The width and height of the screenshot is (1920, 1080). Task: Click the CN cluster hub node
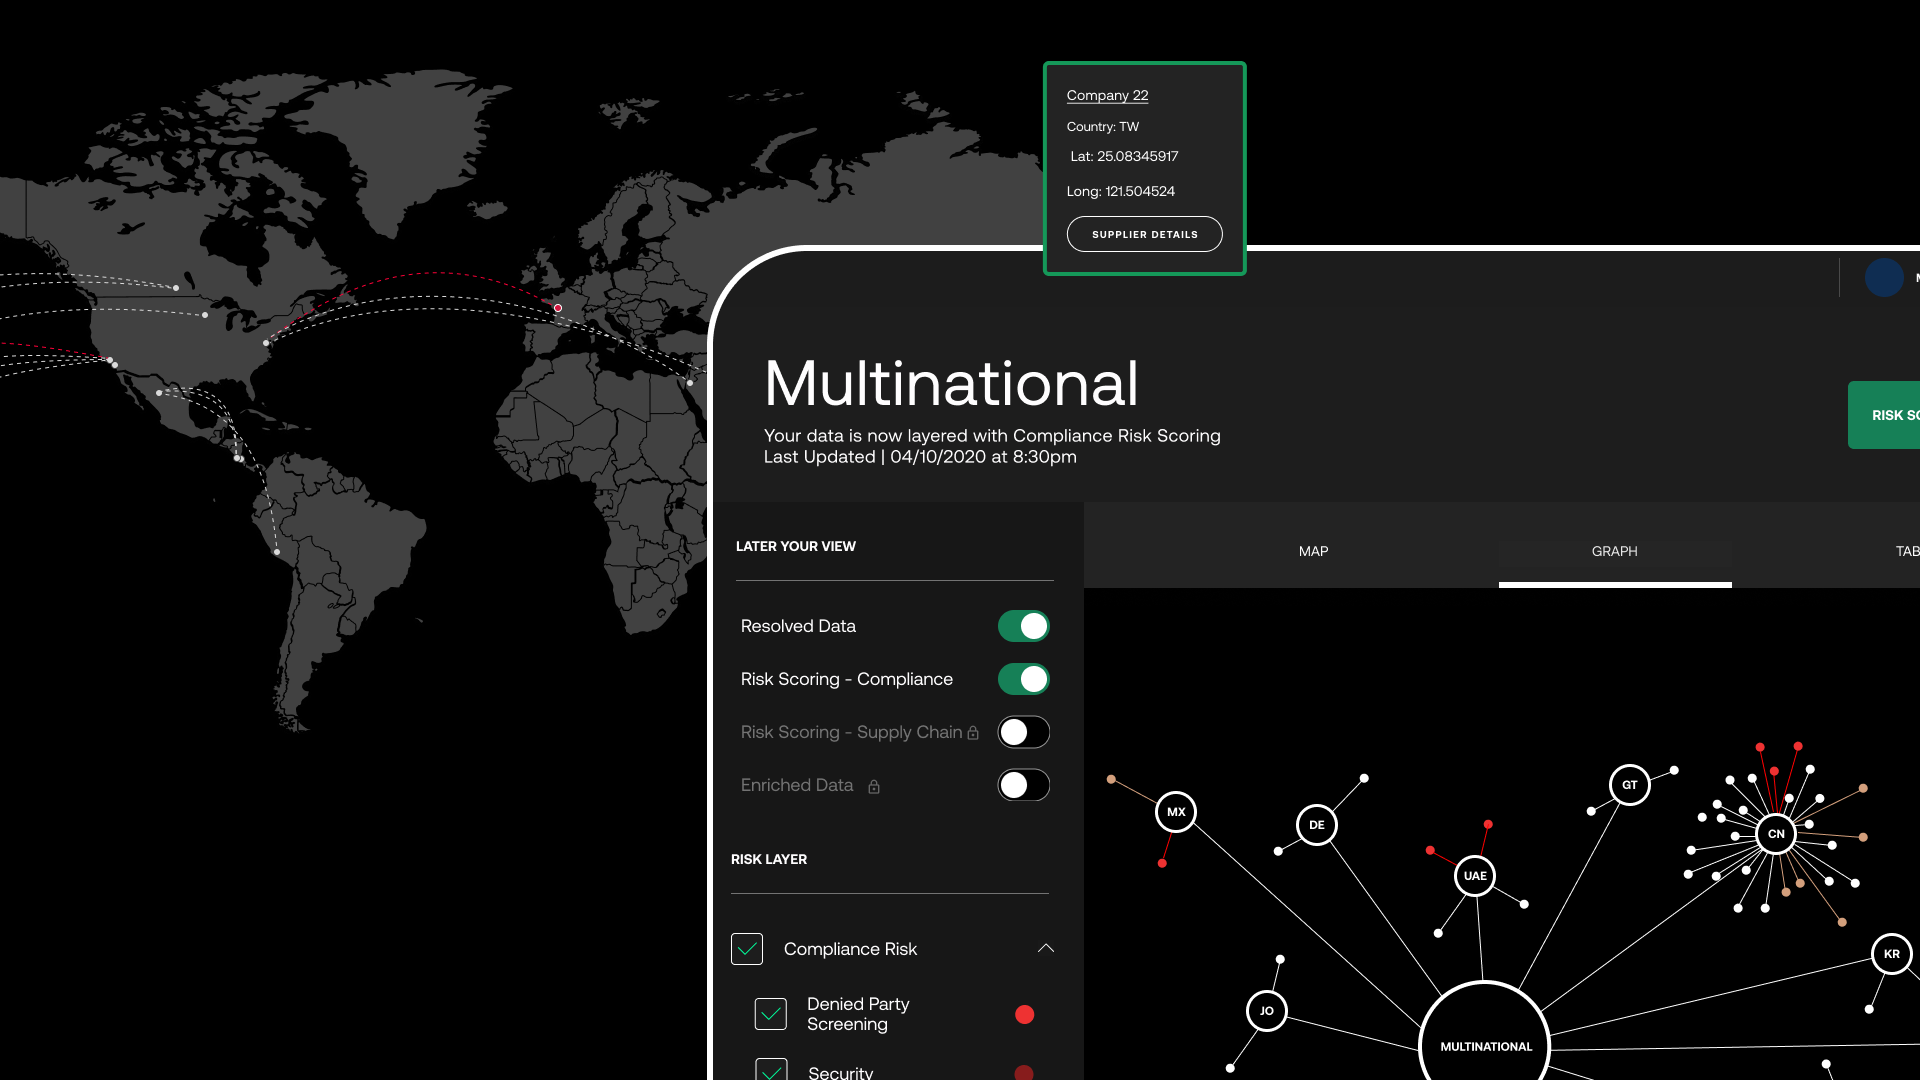pyautogui.click(x=1776, y=834)
